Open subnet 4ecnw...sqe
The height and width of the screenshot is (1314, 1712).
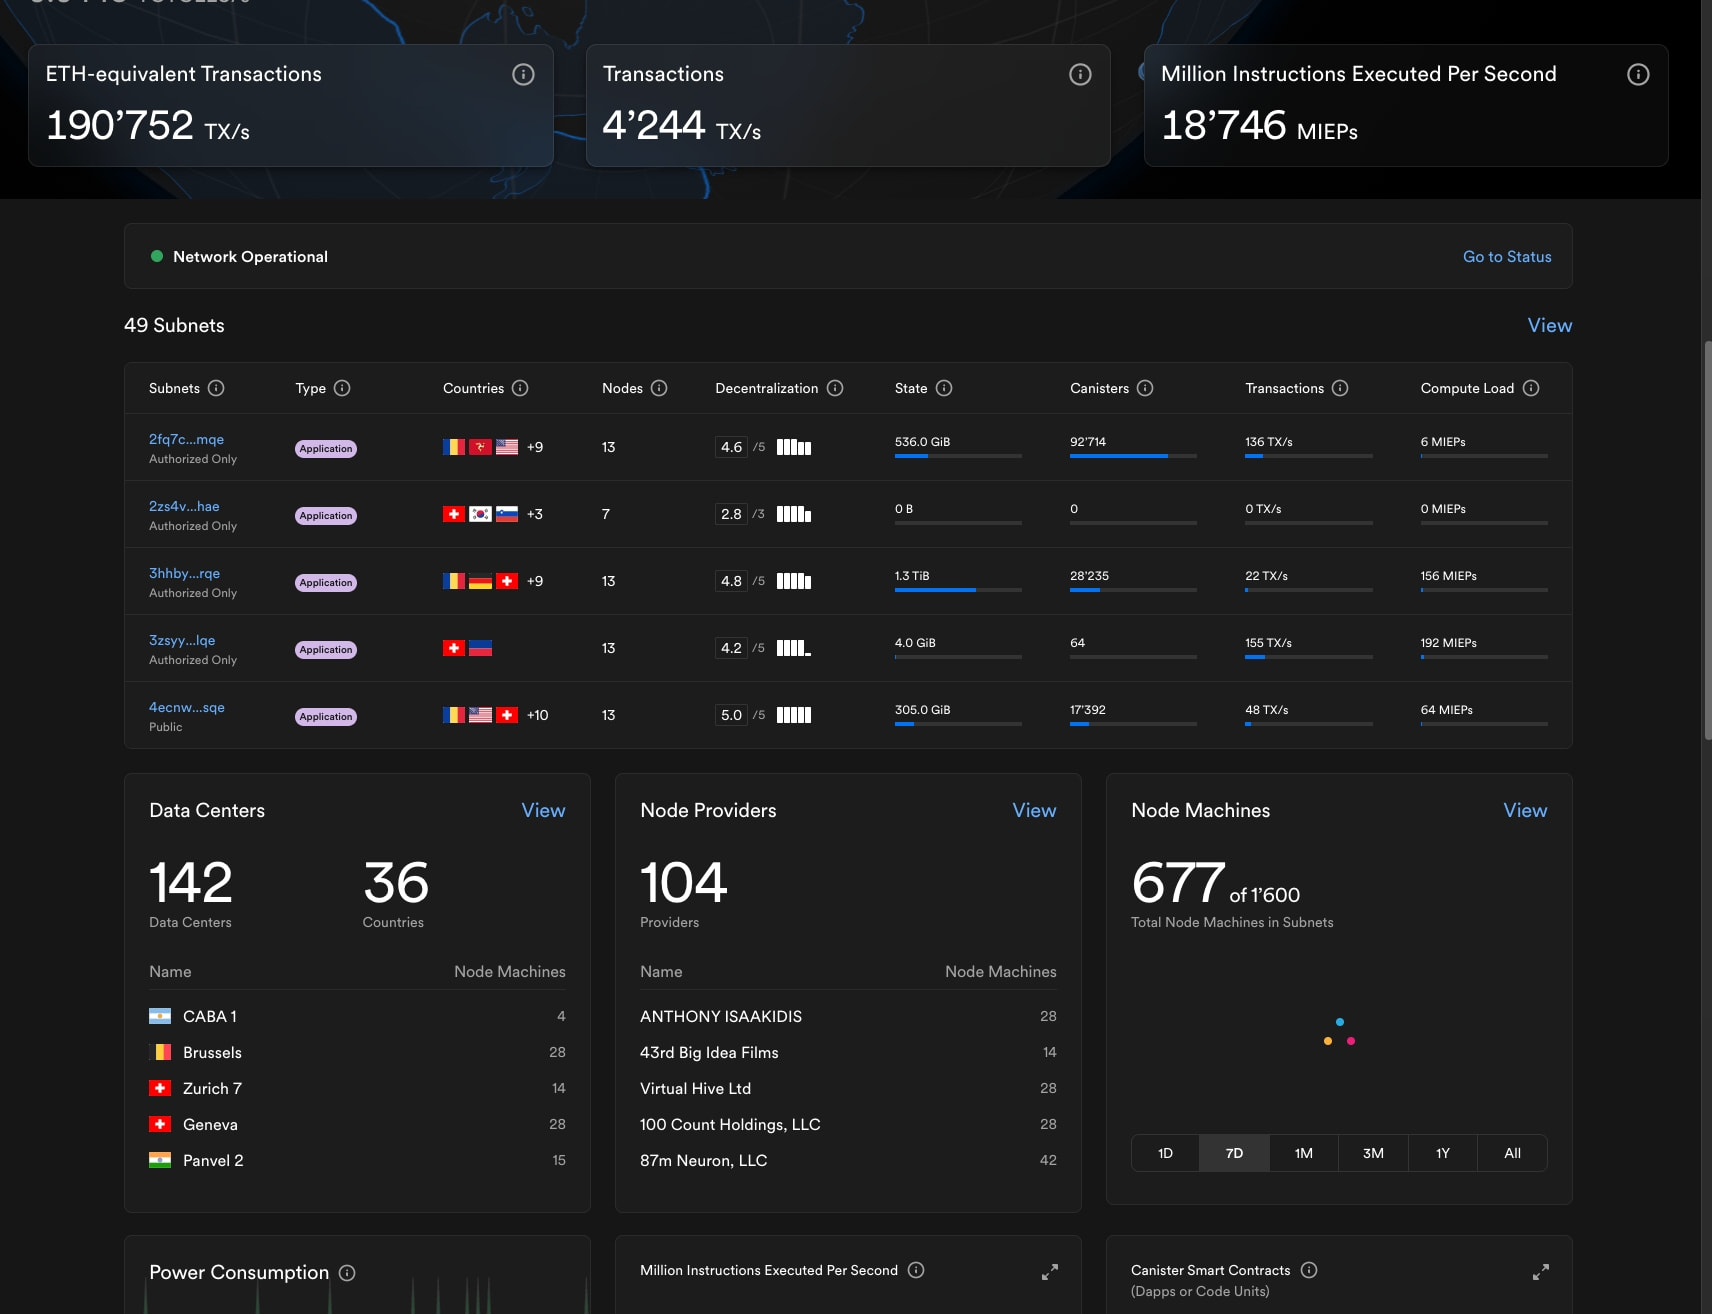(x=187, y=707)
